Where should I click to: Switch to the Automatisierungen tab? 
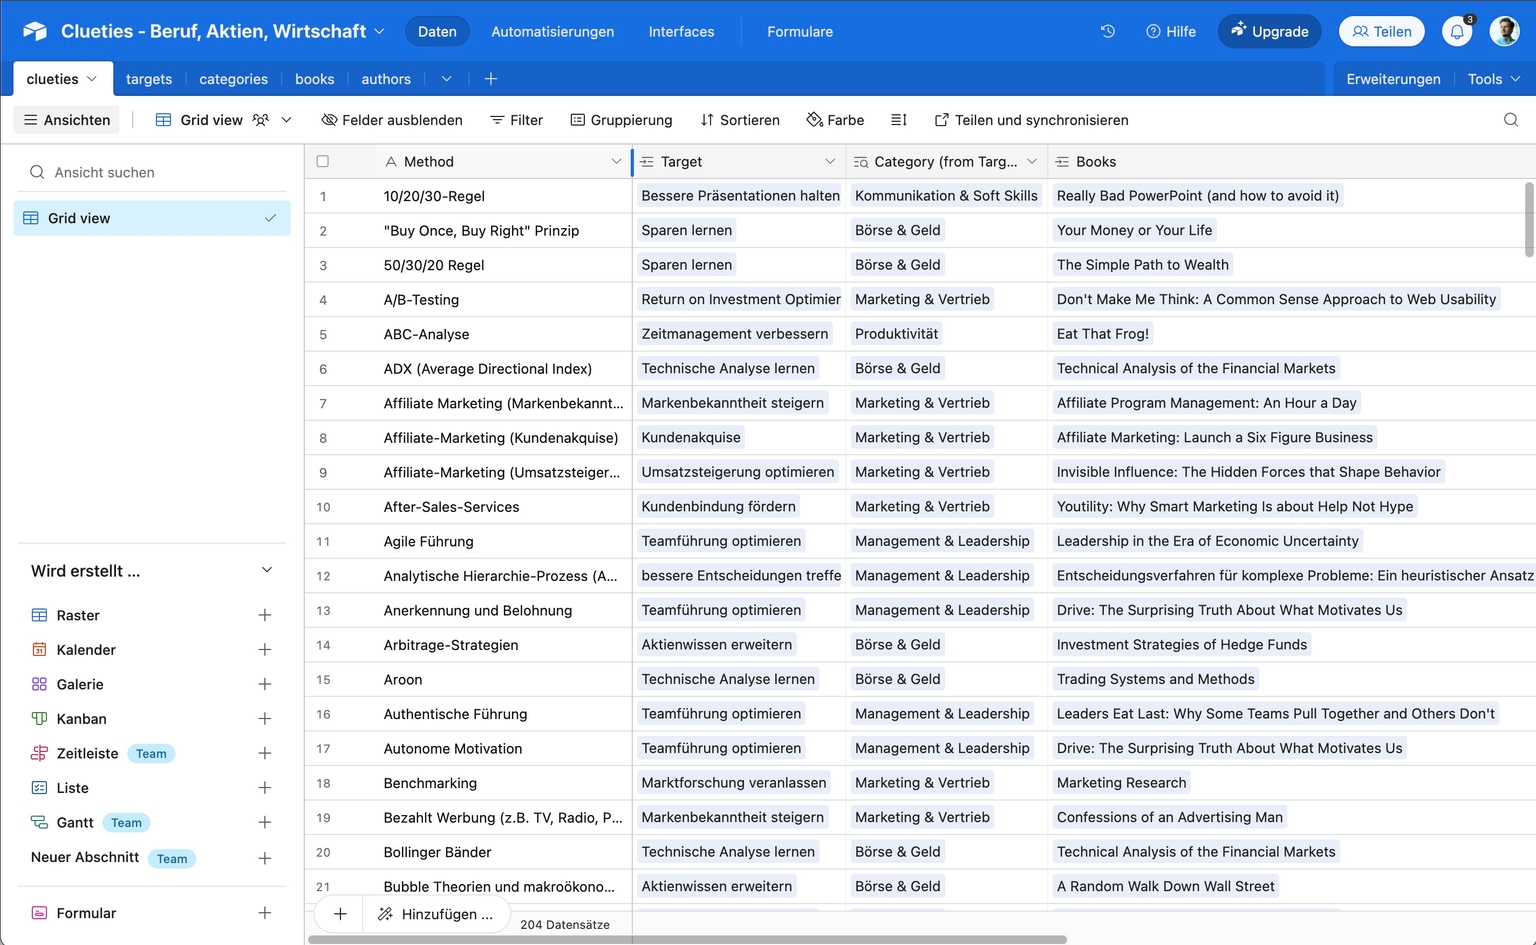(x=553, y=32)
